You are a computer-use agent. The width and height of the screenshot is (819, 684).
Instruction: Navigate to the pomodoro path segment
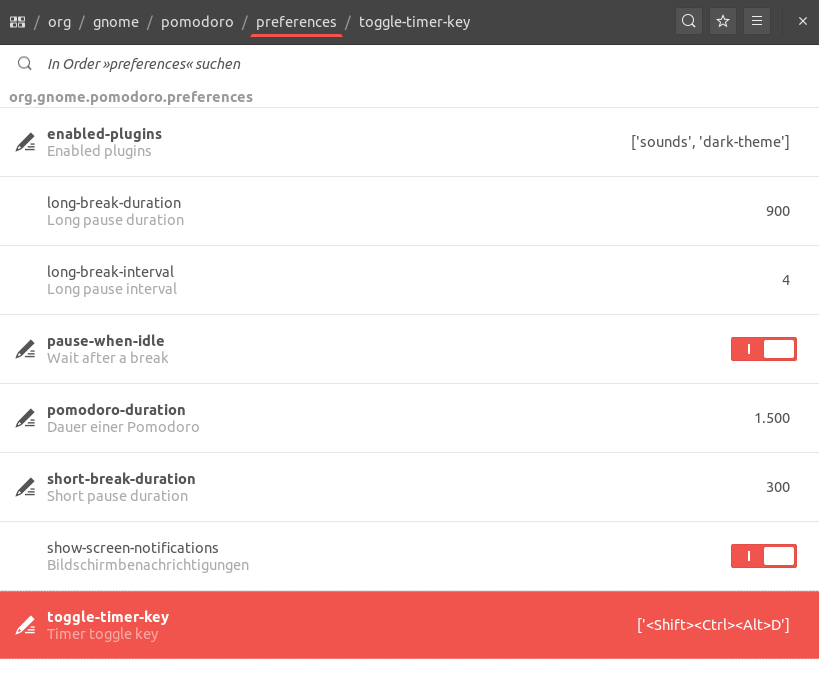(x=197, y=22)
